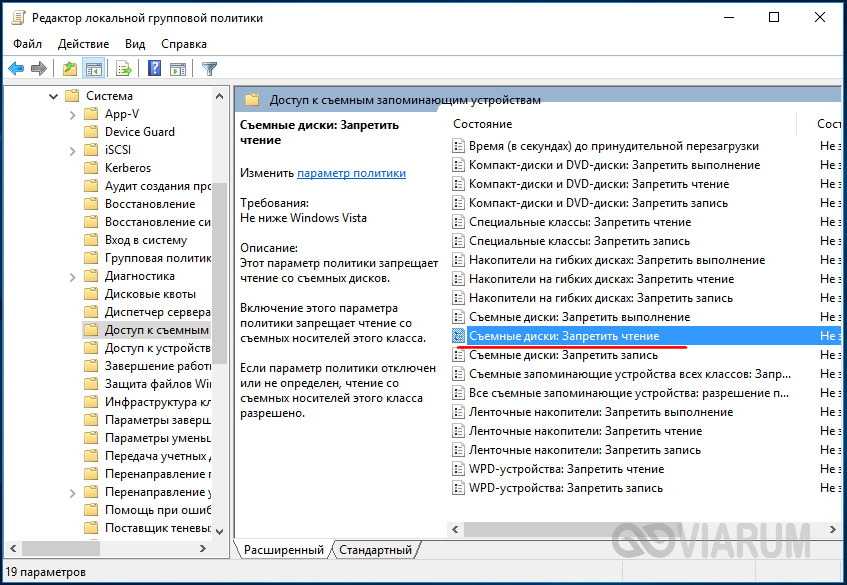Click the tree pane's horizontal scroll right arrow
Screen dimensions: 847x585
tap(203, 548)
